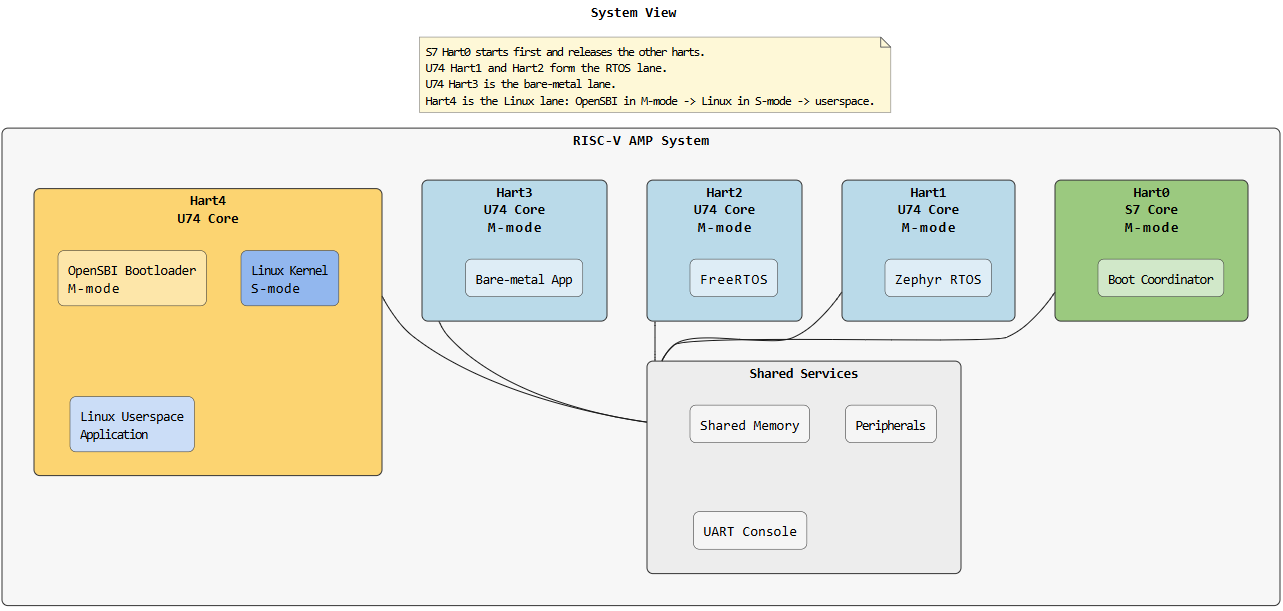Click the folded corner of the note
This screenshot has height=611, width=1283.
point(885,43)
